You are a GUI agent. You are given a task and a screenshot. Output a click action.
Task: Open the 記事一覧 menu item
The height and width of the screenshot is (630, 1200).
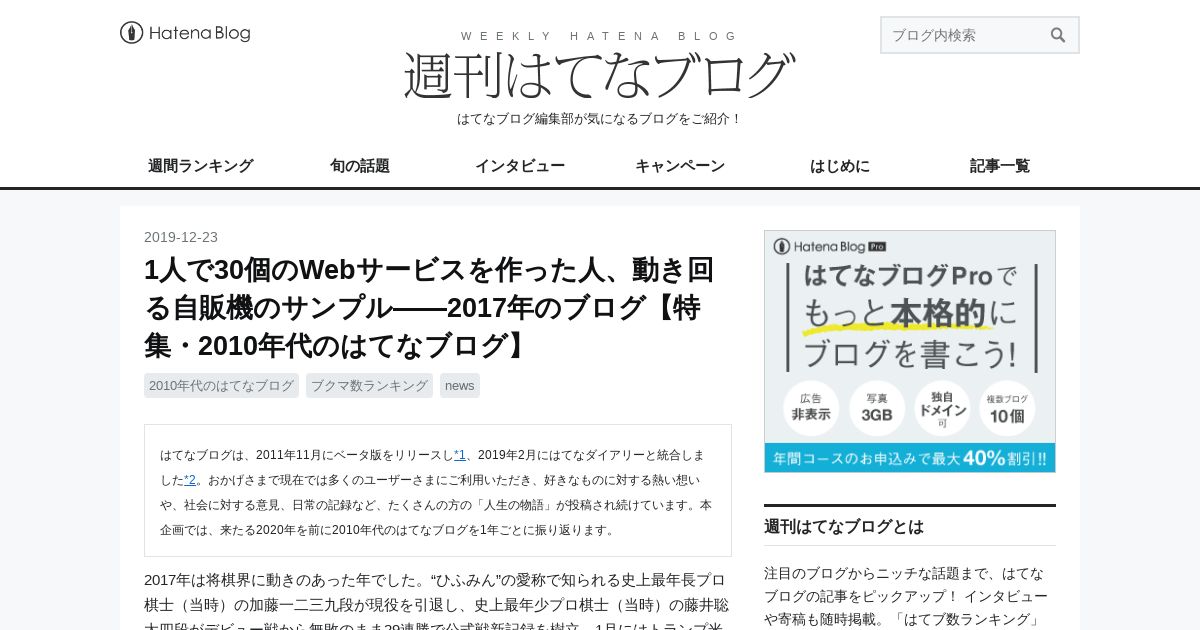coord(1000,166)
